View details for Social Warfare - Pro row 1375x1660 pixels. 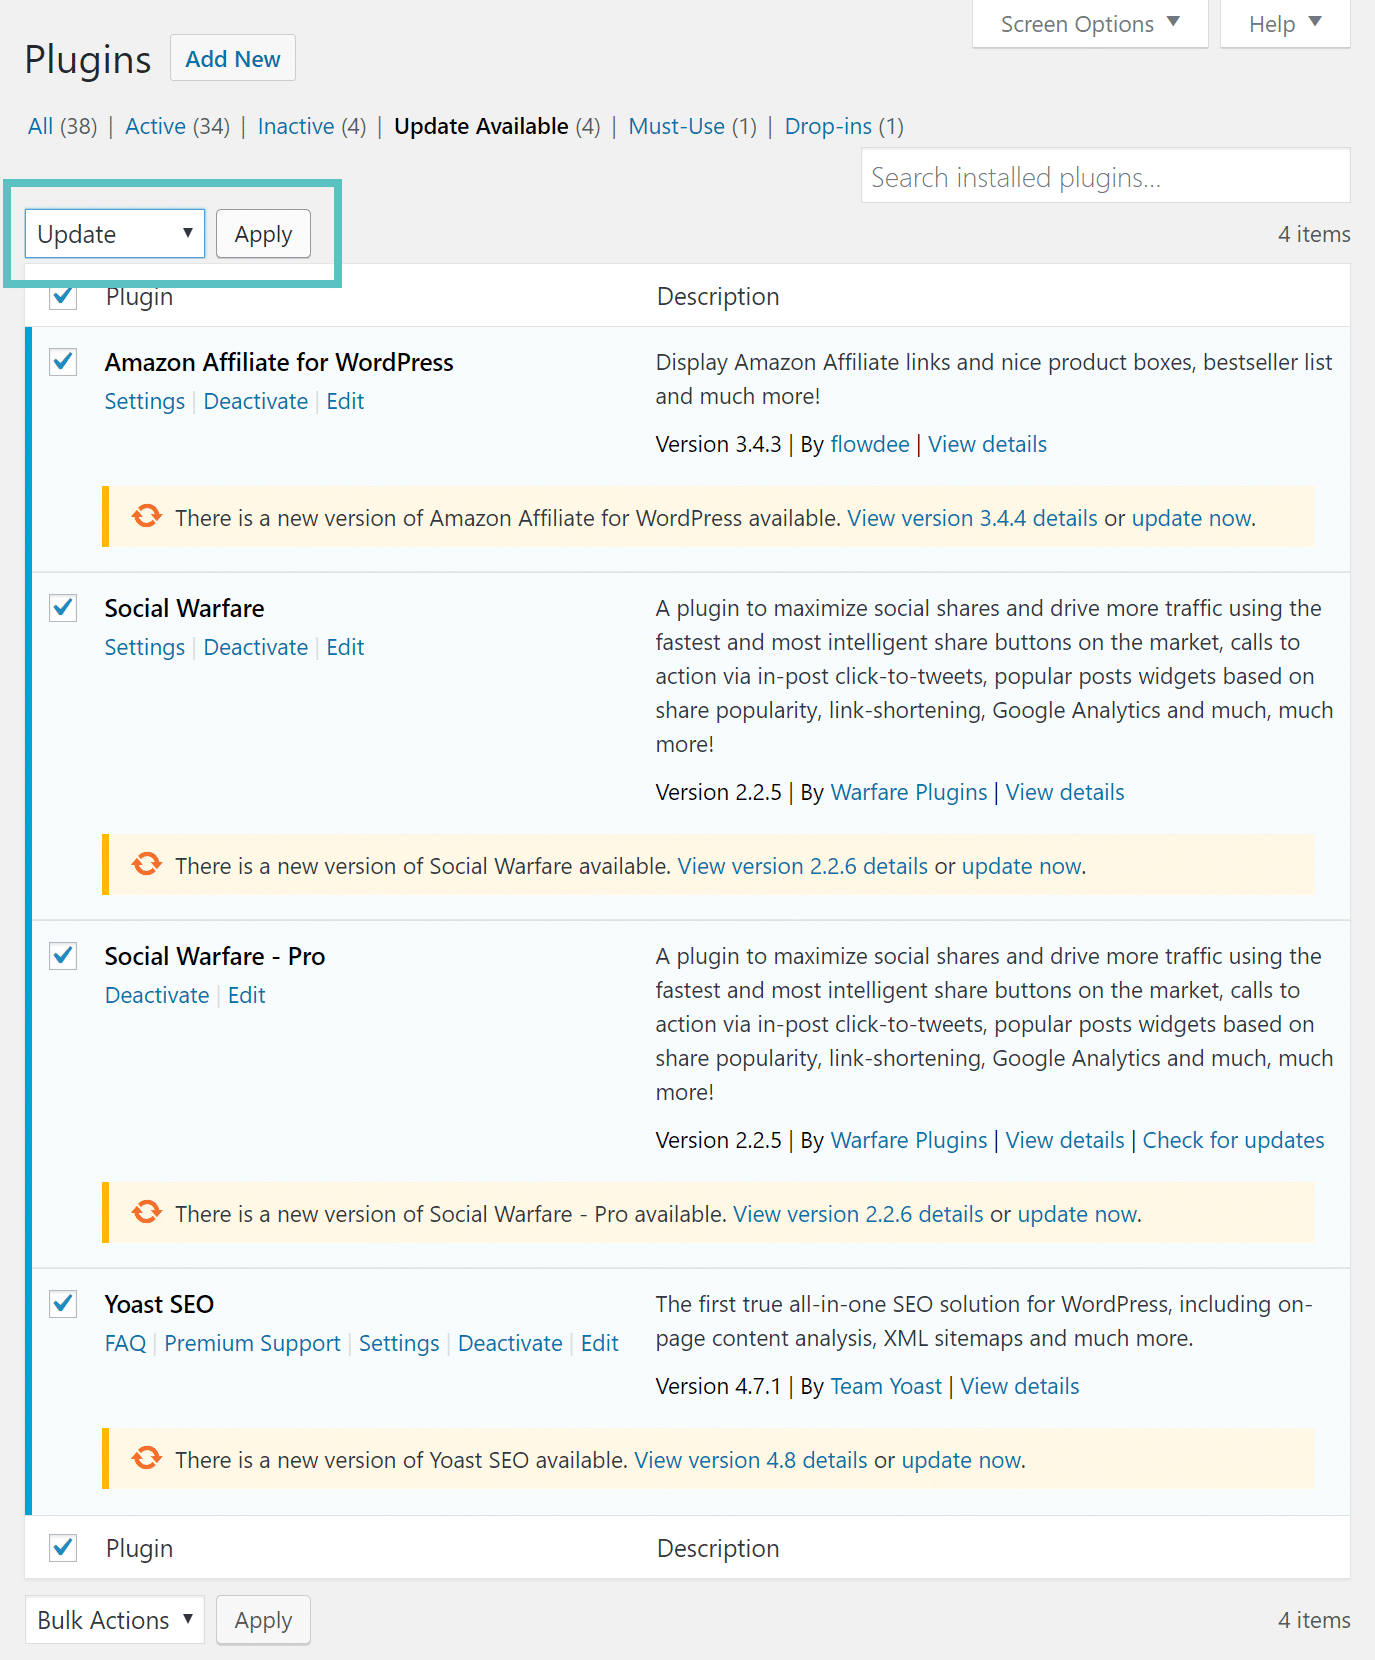[x=1065, y=1140]
